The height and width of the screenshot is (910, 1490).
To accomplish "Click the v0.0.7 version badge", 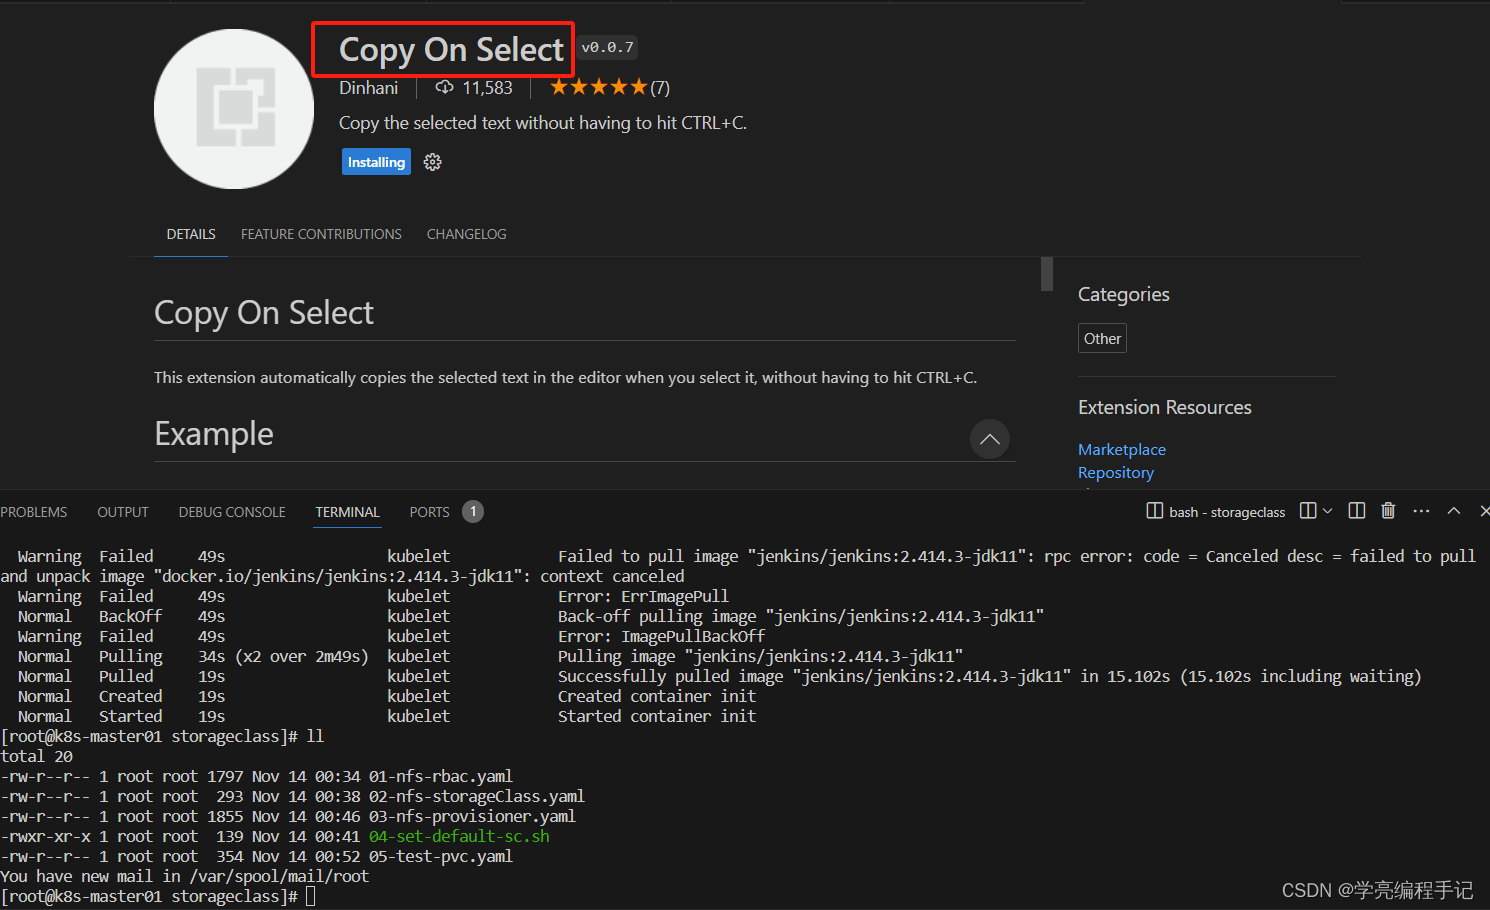I will pyautogui.click(x=607, y=47).
